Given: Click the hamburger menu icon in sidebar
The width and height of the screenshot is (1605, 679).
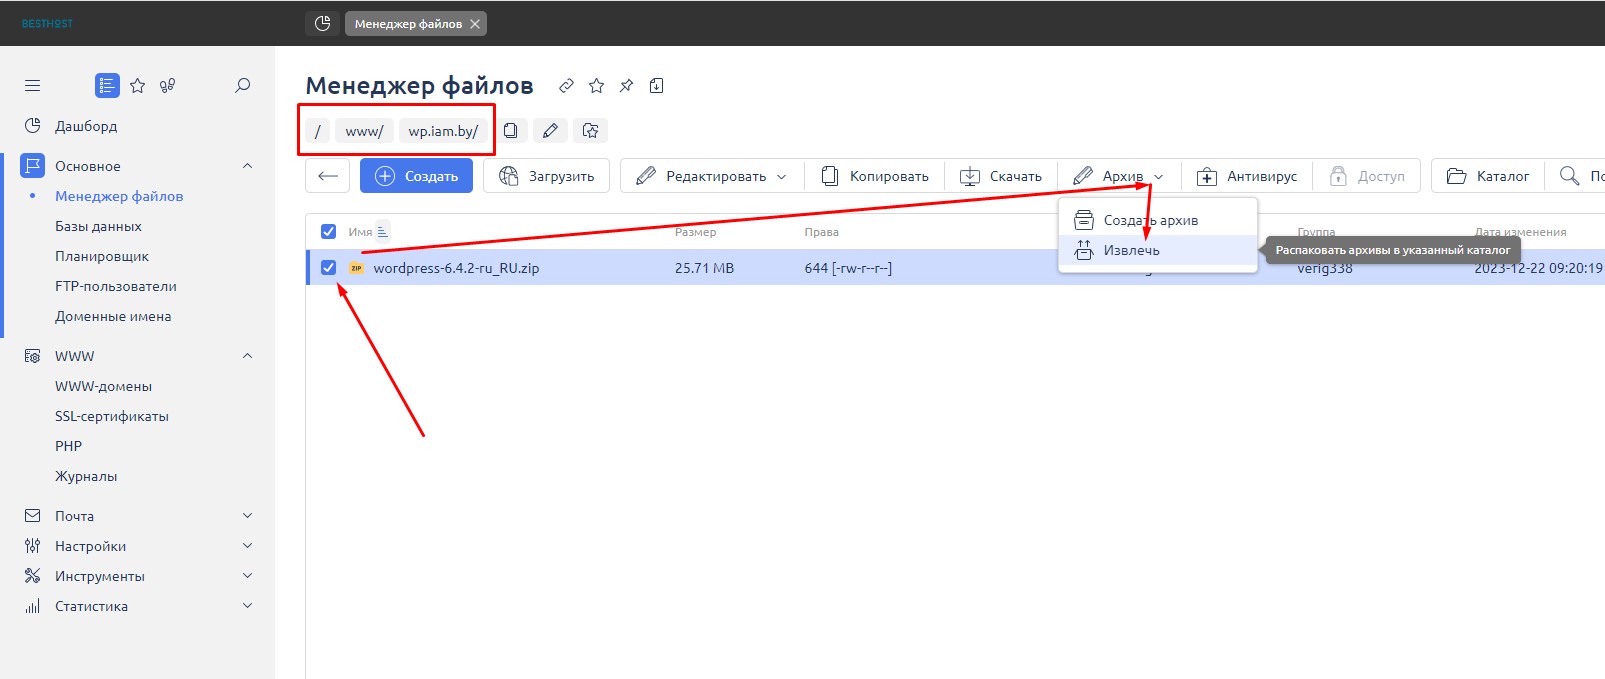Looking at the screenshot, I should pyautogui.click(x=33, y=86).
